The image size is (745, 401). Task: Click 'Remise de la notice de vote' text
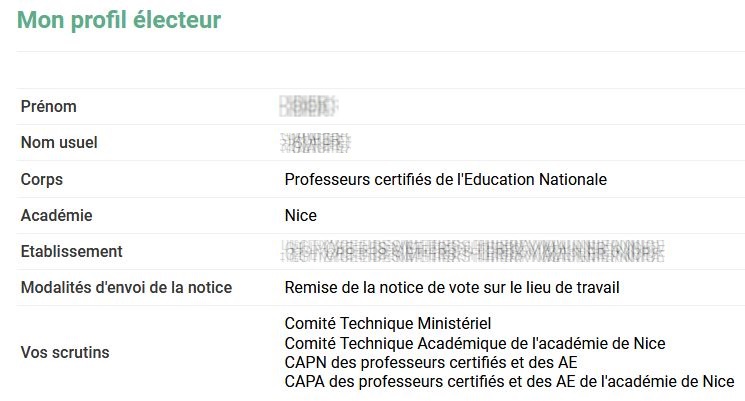(x=382, y=287)
